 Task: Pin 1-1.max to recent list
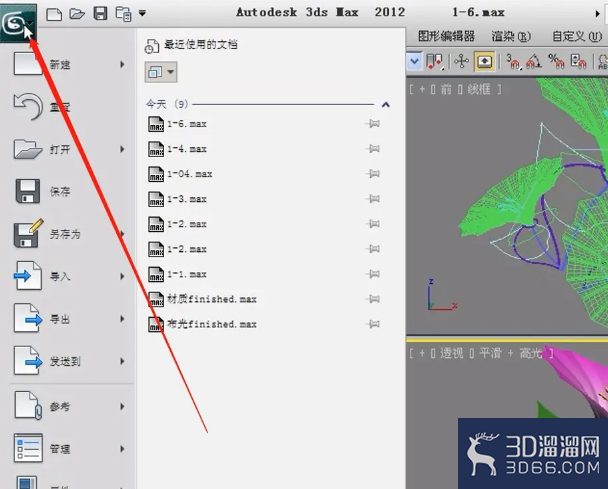(x=373, y=274)
